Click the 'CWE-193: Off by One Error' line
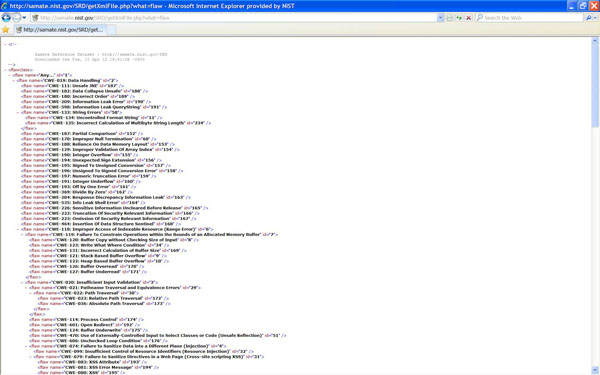Screen dimensions: 600x375 click(x=78, y=187)
